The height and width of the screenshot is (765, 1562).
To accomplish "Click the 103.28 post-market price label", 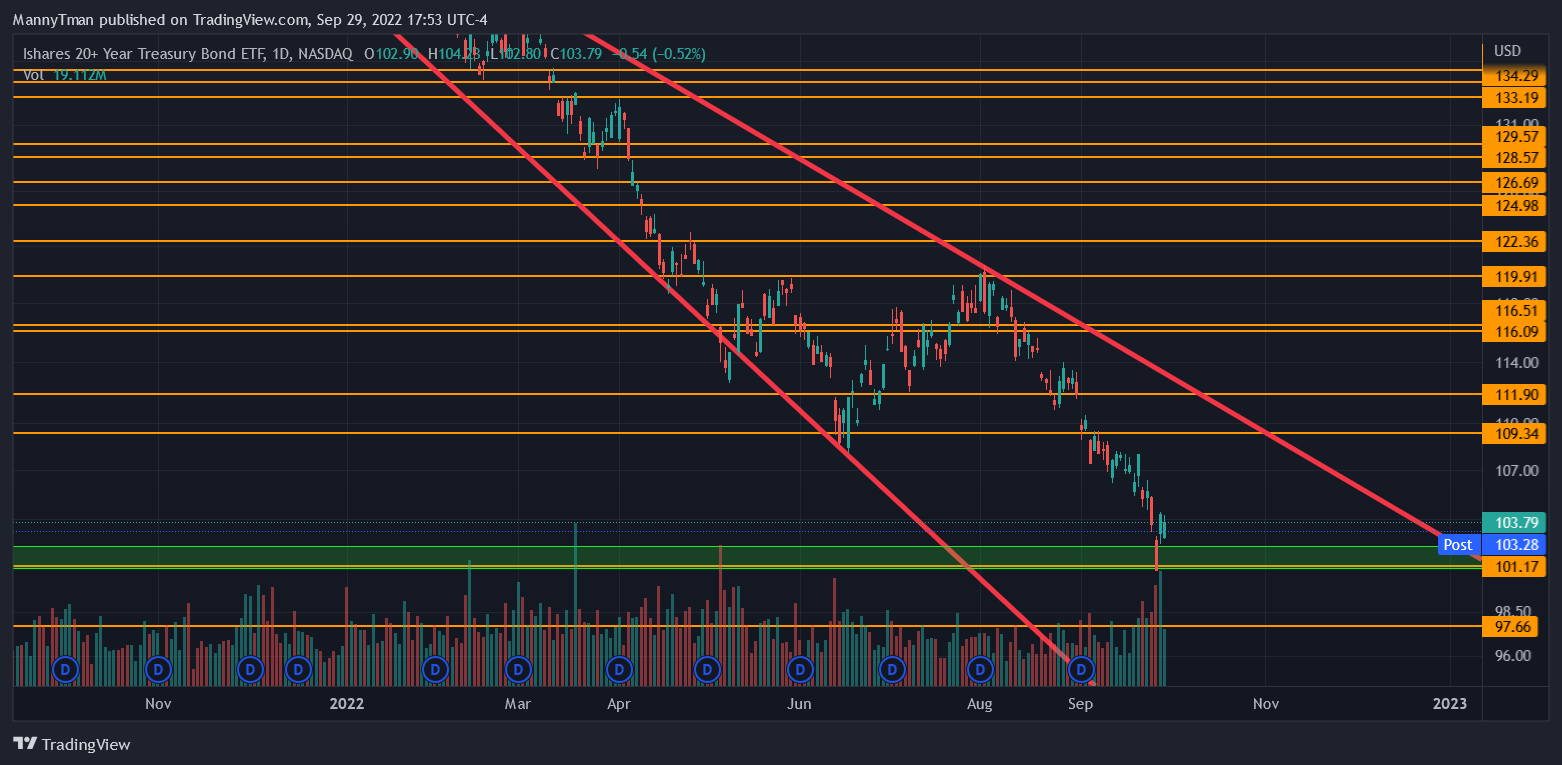I will [1514, 545].
